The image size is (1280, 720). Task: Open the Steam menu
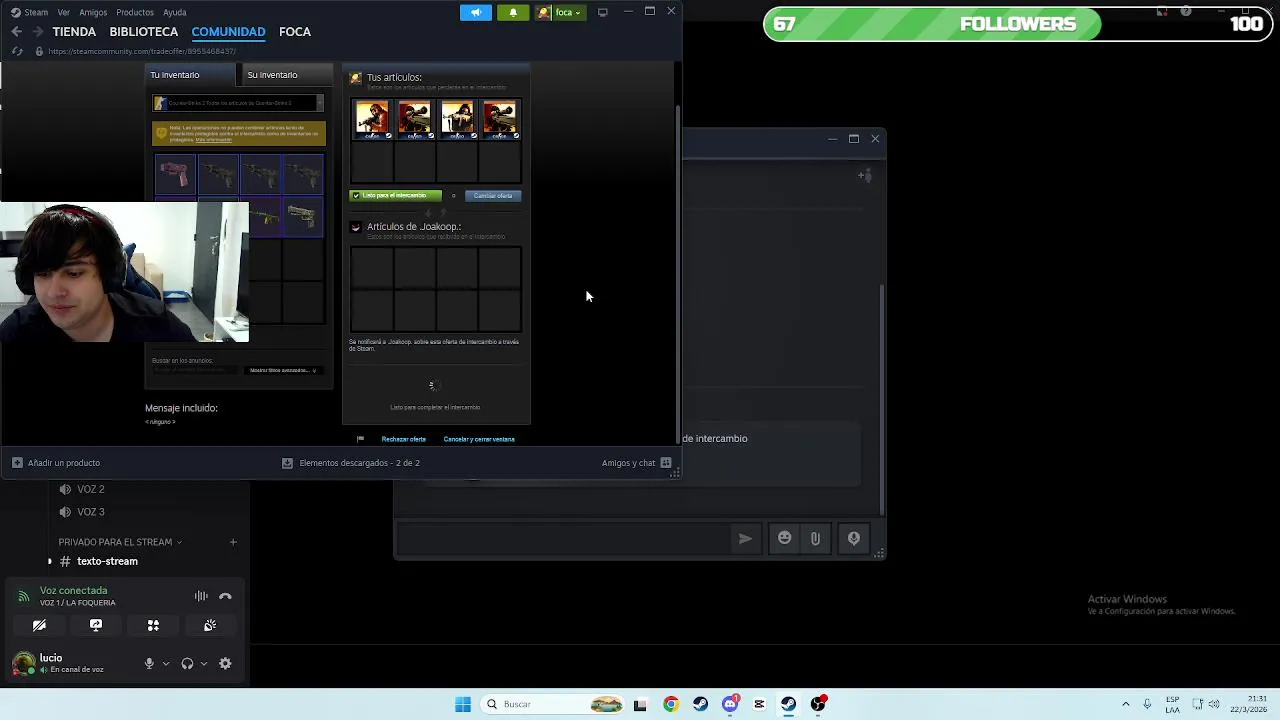29,12
